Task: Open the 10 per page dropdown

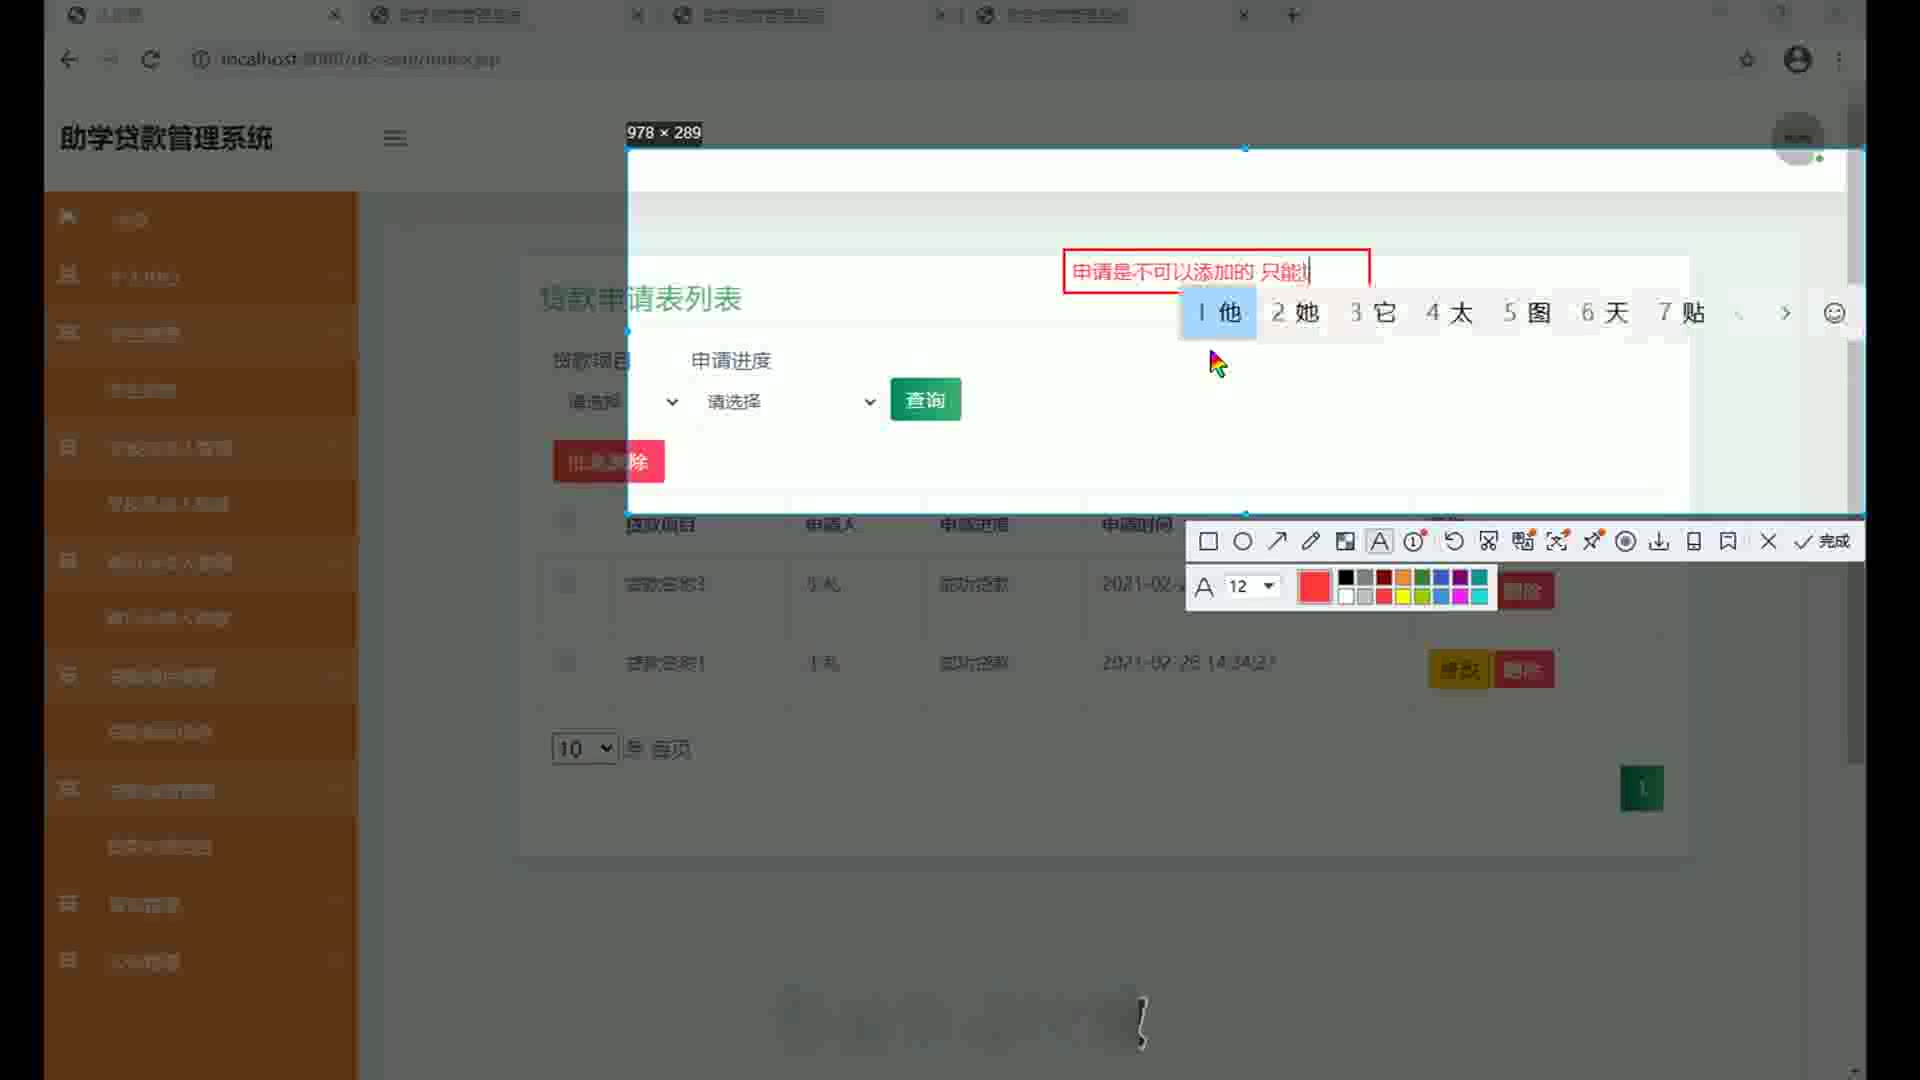Action: [585, 748]
